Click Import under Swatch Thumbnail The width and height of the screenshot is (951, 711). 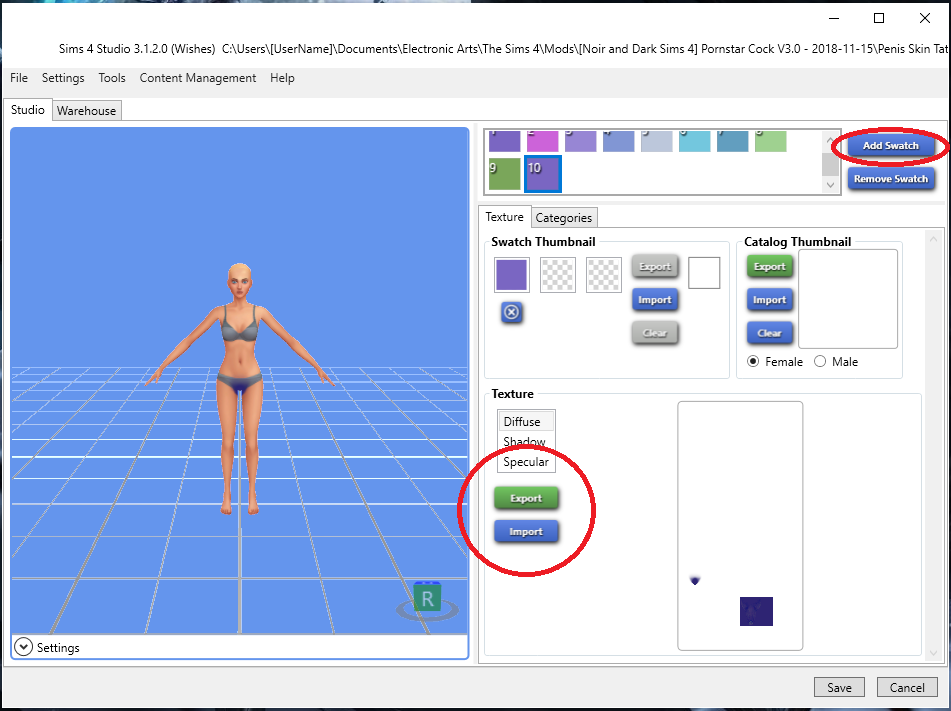click(x=655, y=300)
